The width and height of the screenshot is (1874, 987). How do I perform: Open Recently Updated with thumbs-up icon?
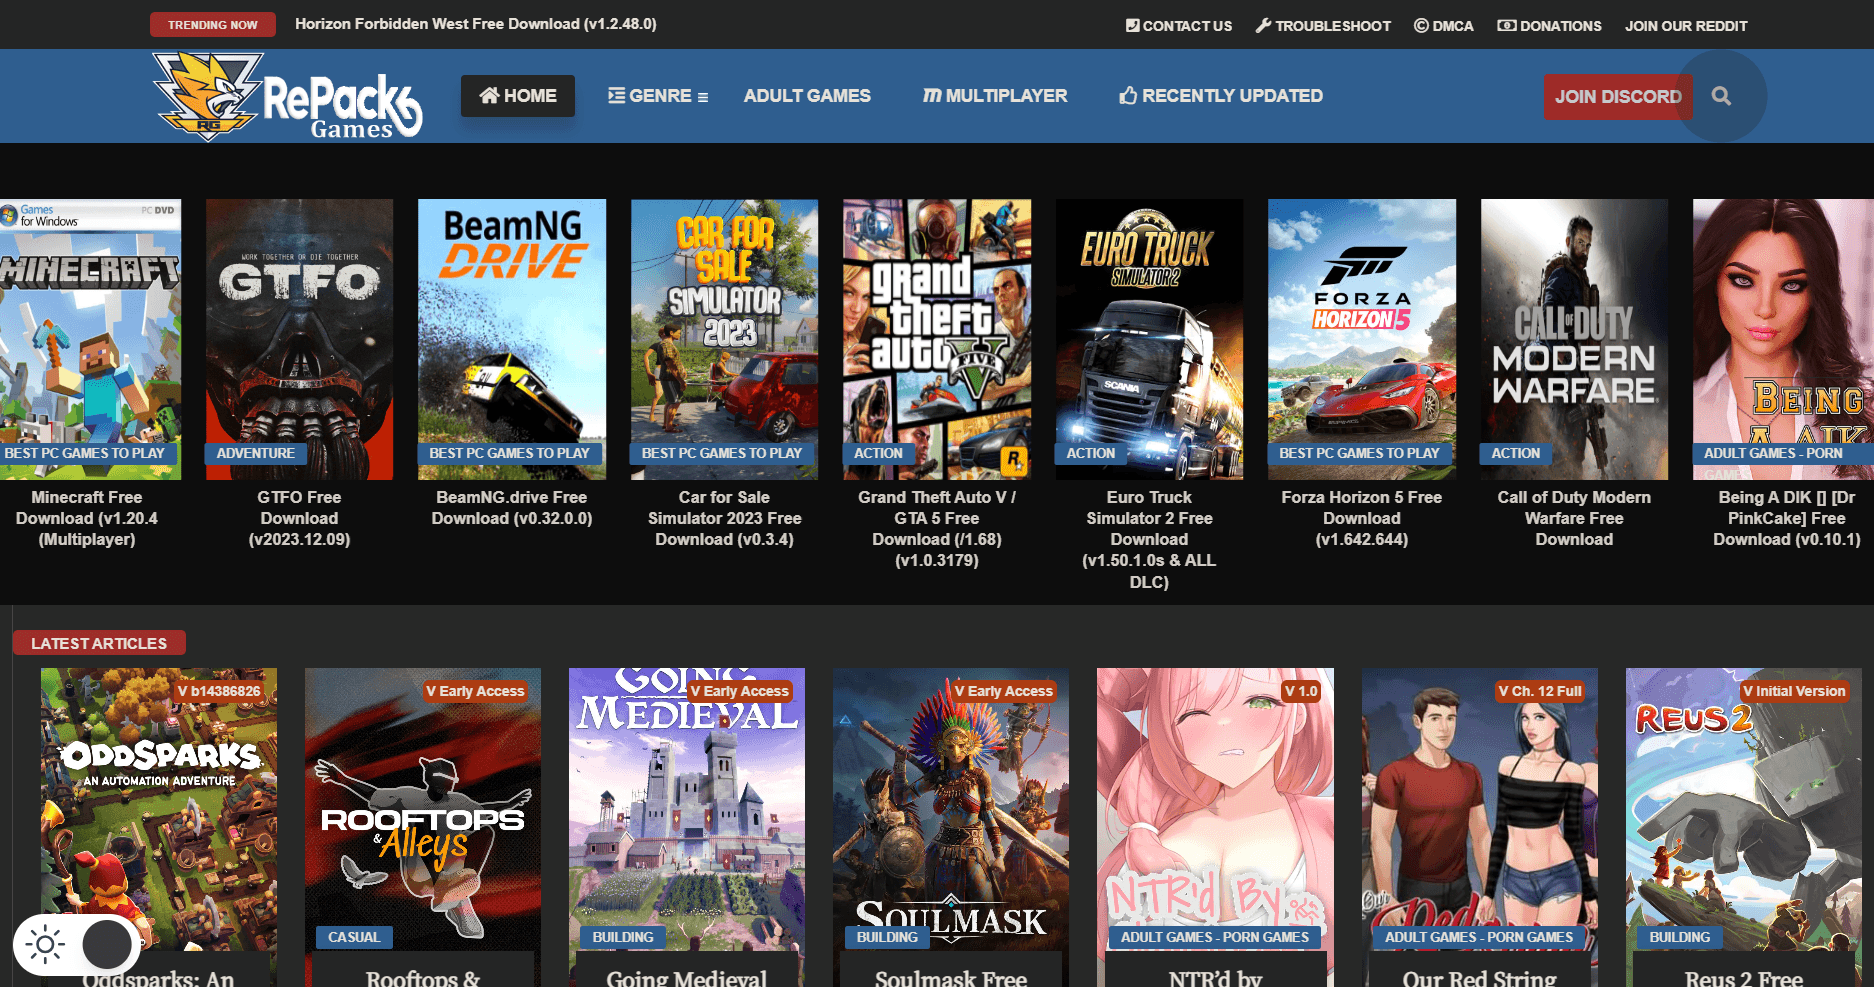point(1221,96)
